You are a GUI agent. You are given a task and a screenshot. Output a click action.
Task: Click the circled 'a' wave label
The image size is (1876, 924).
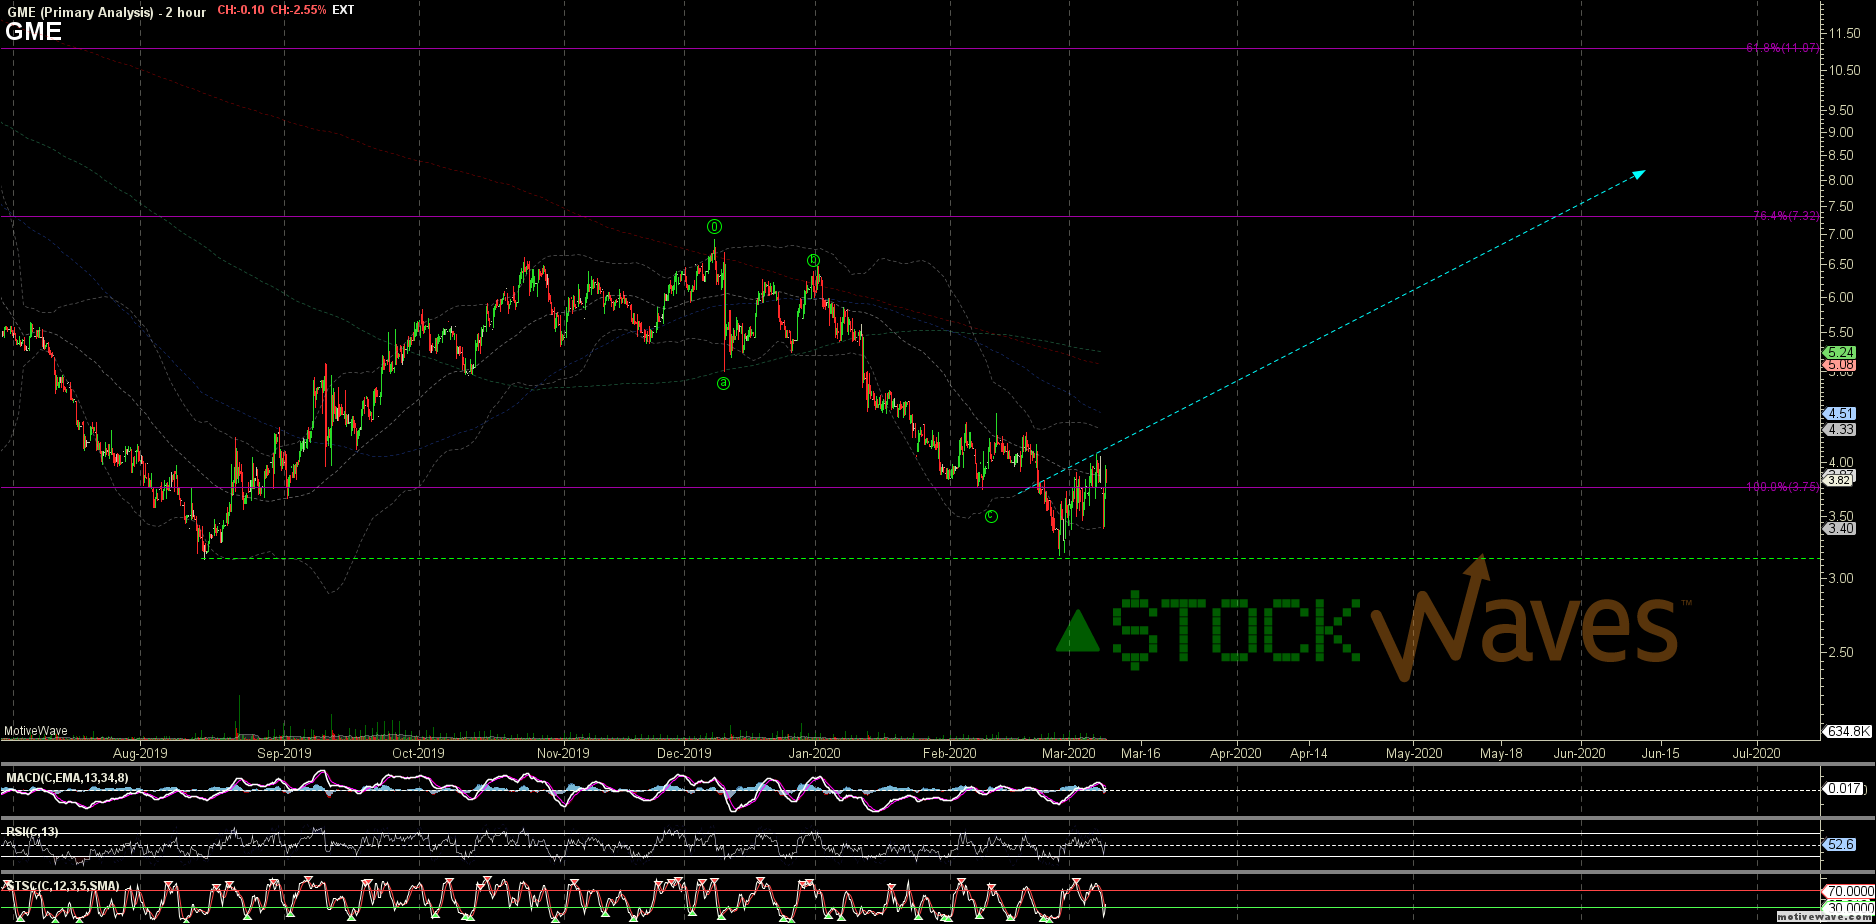(723, 383)
